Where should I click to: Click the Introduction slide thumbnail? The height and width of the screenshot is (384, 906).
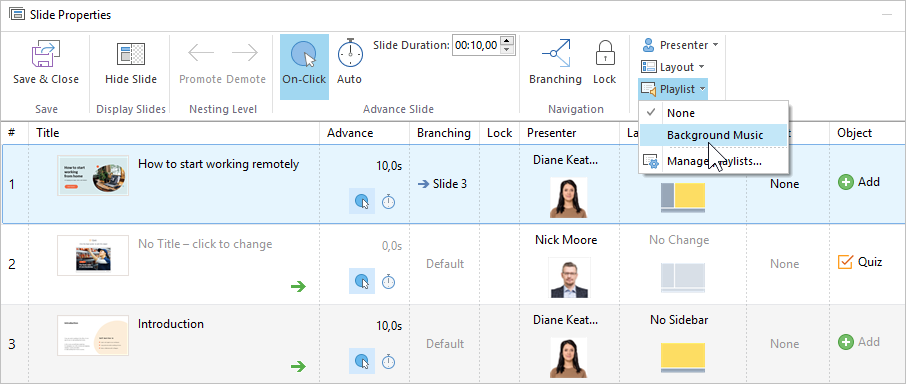[93, 335]
